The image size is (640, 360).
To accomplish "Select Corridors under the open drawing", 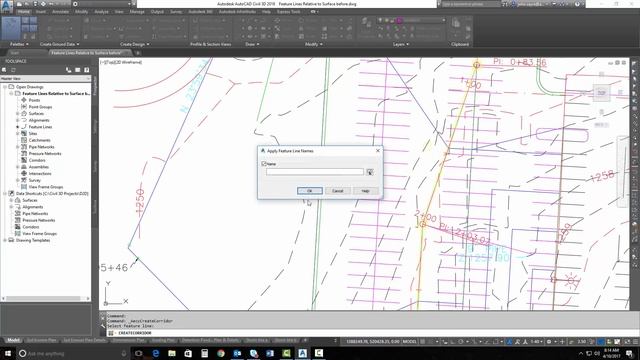I will pos(37,160).
